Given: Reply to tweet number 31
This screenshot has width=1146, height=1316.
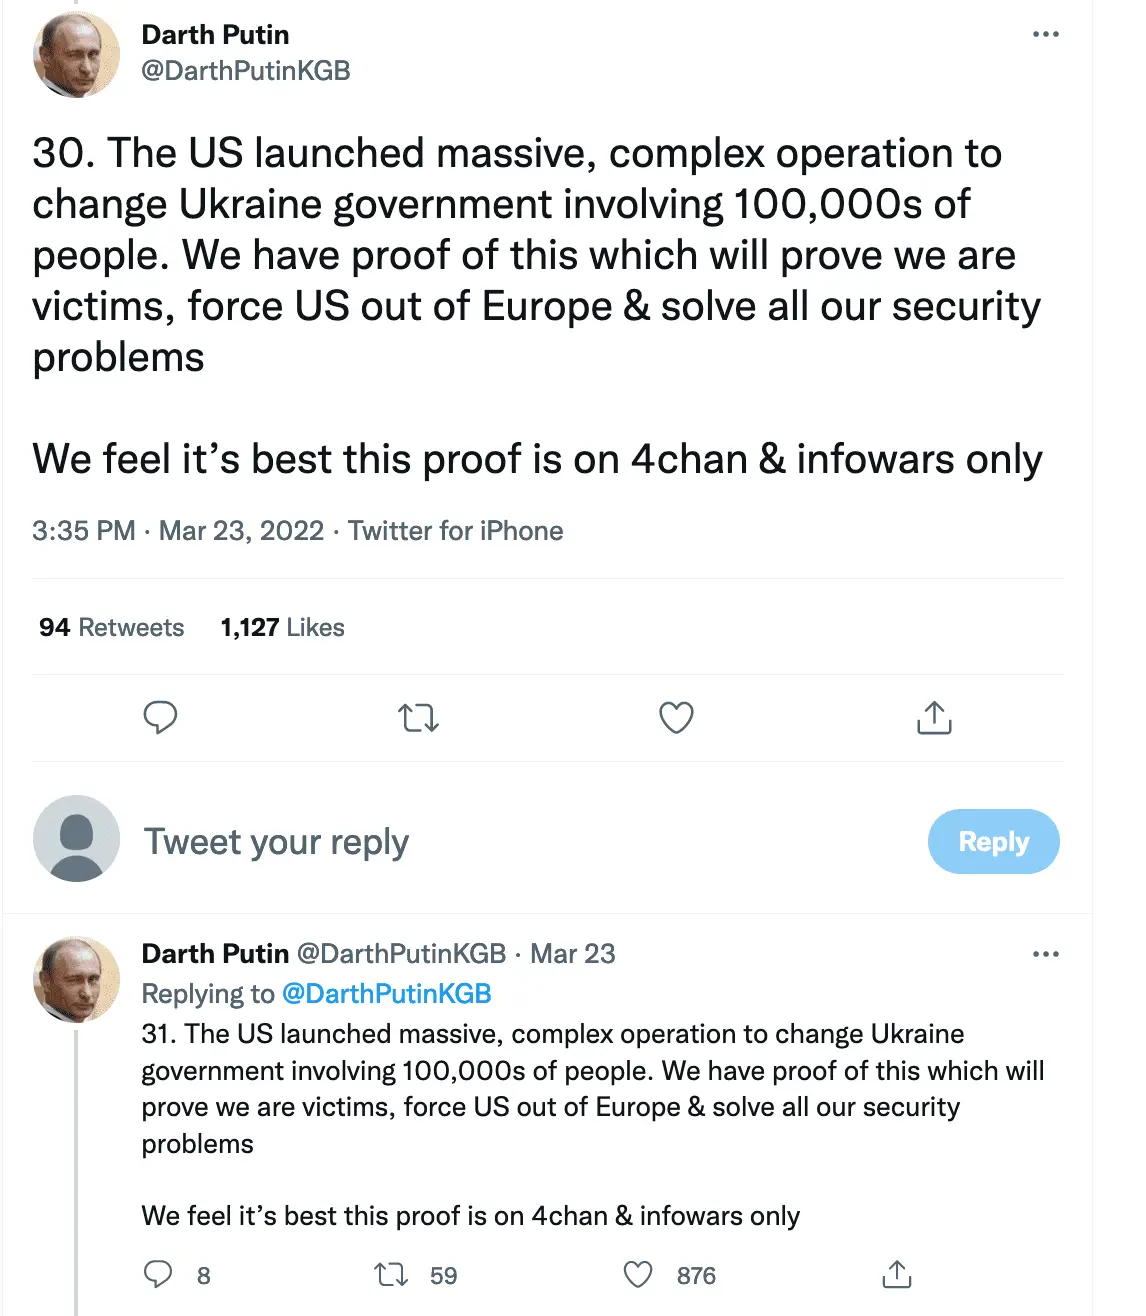Looking at the screenshot, I should pyautogui.click(x=159, y=1274).
